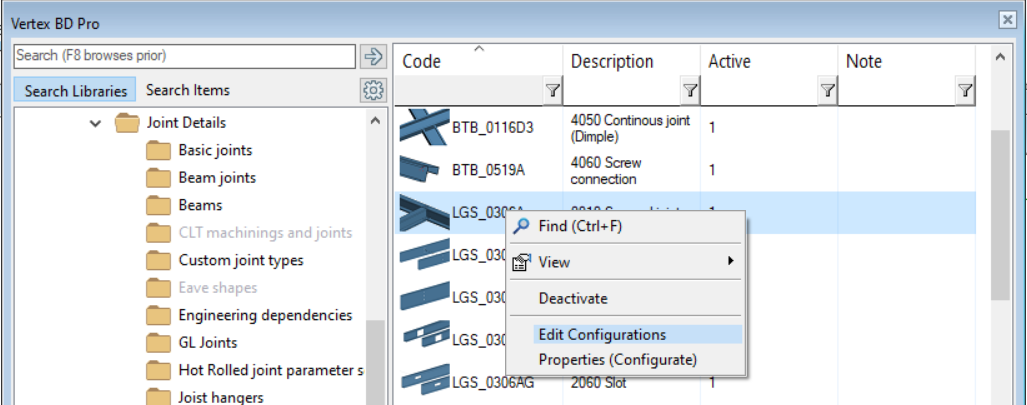
Task: Select Search Libraries tab
Action: (76, 90)
